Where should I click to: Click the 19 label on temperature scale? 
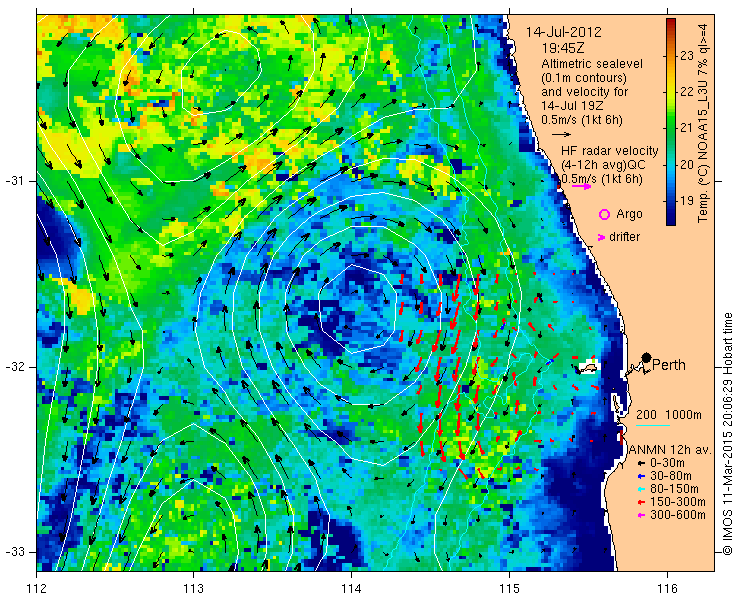click(687, 200)
